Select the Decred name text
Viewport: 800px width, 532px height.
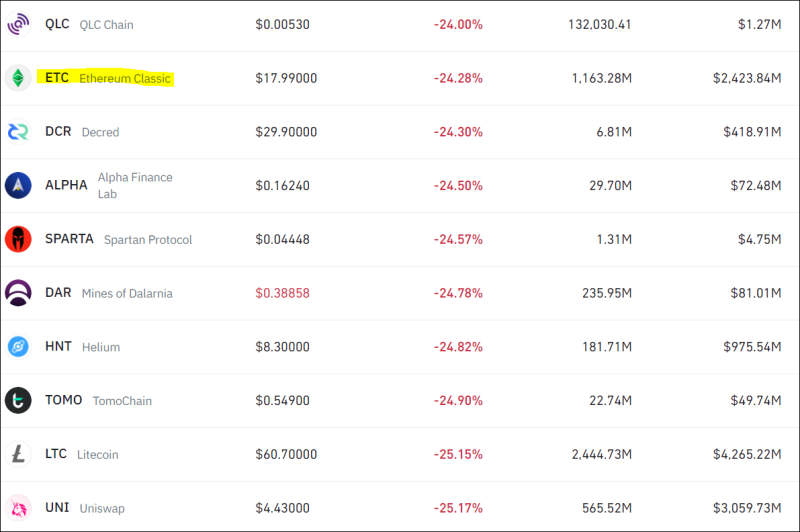click(x=101, y=132)
